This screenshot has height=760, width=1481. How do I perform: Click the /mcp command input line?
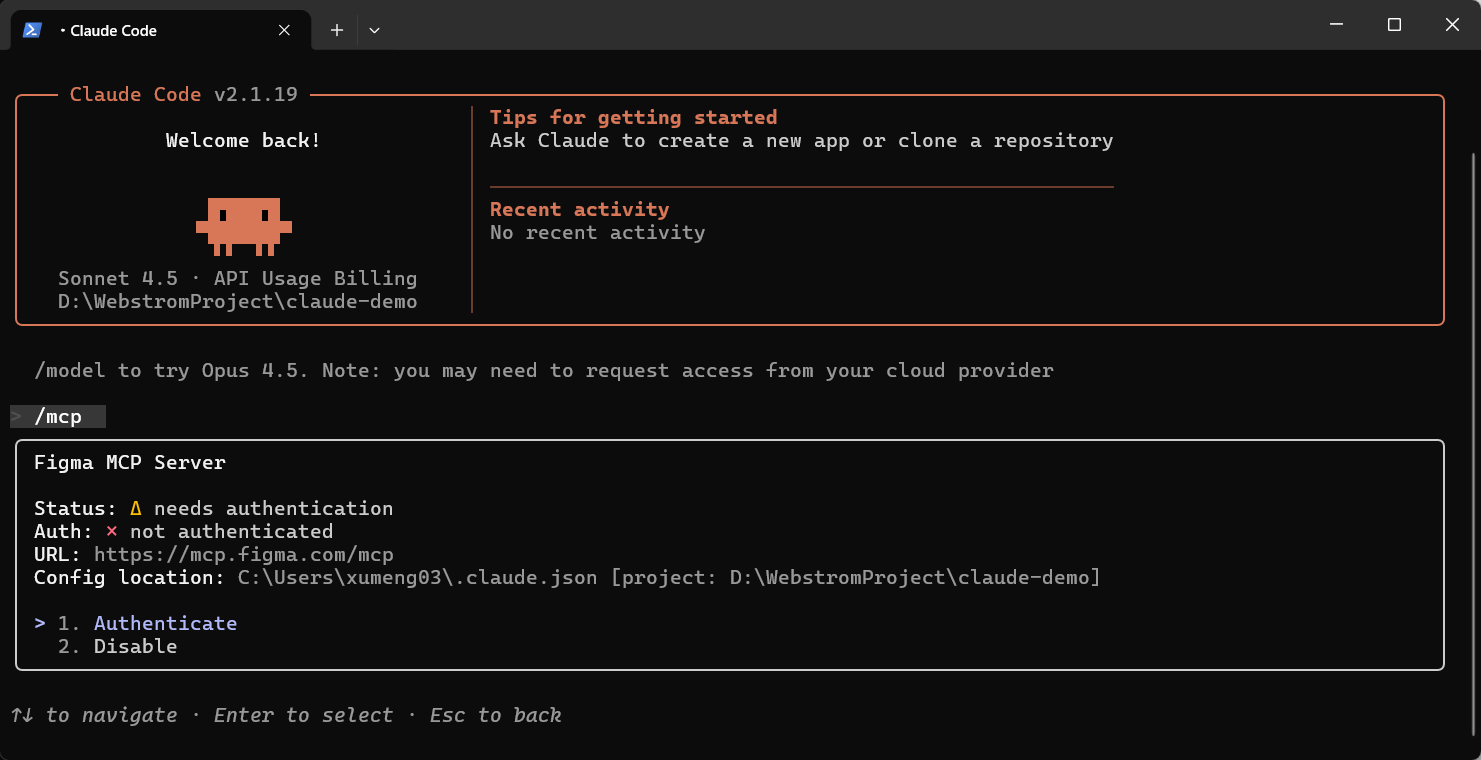(58, 417)
